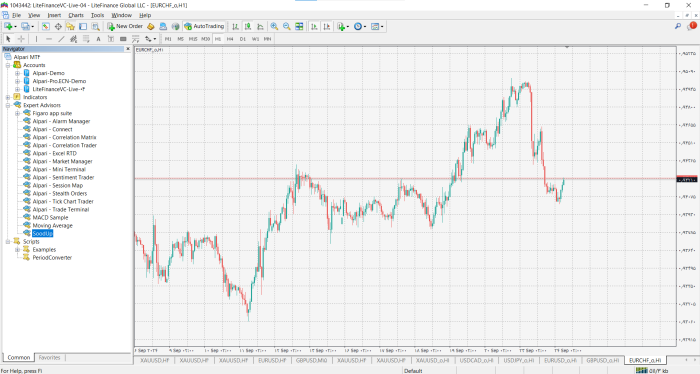Select the MACD Sample expert advisor
Image resolution: width=700 pixels, height=374 pixels.
click(x=50, y=218)
